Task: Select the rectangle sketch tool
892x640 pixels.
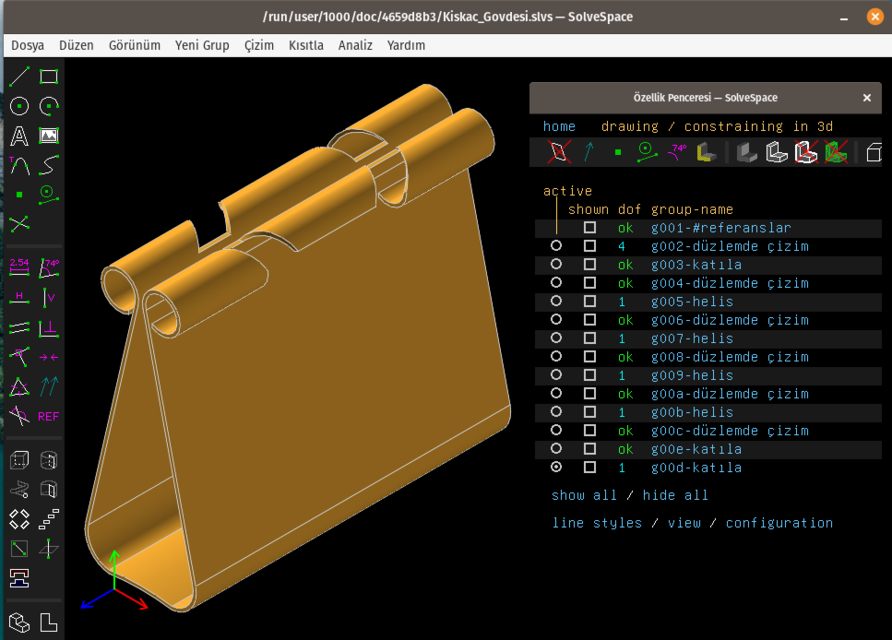Action: 47,75
